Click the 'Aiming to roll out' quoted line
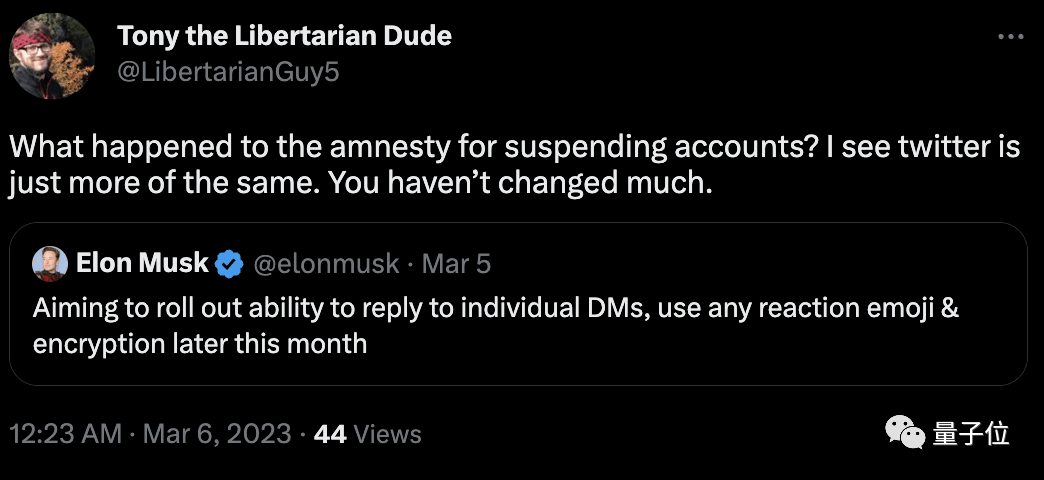 [x=496, y=308]
